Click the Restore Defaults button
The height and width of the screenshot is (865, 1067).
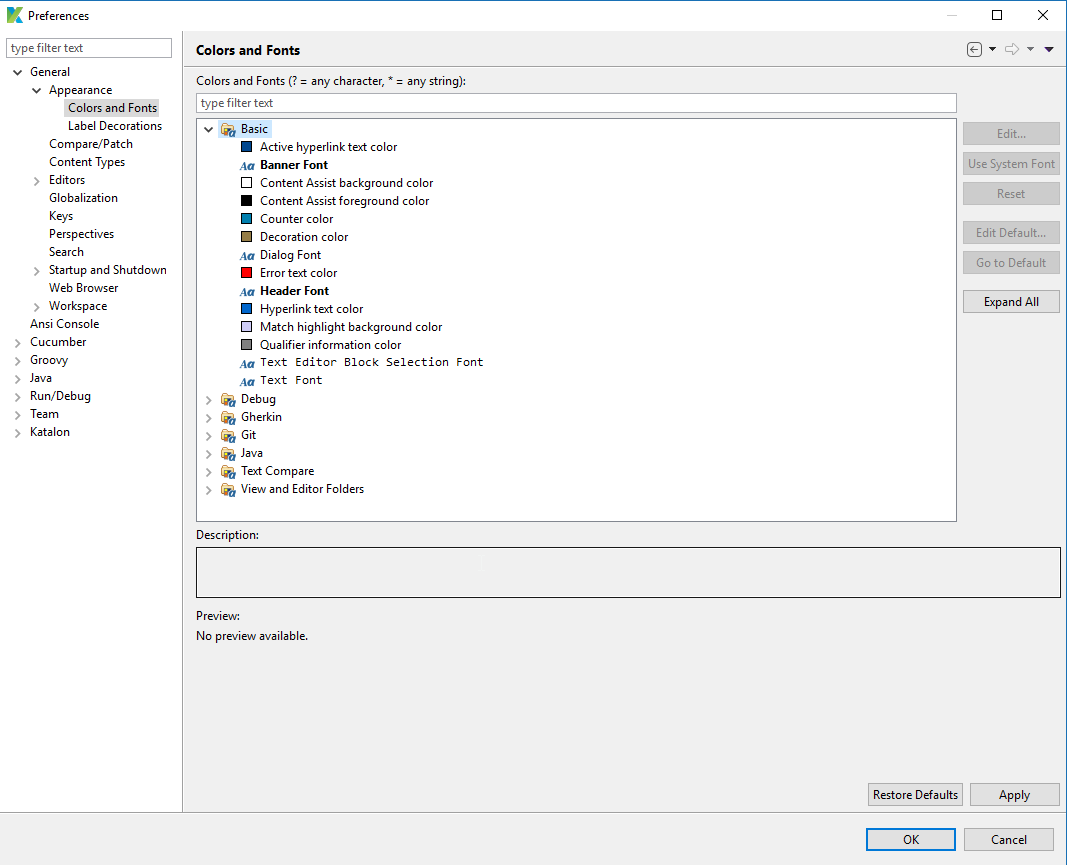915,795
